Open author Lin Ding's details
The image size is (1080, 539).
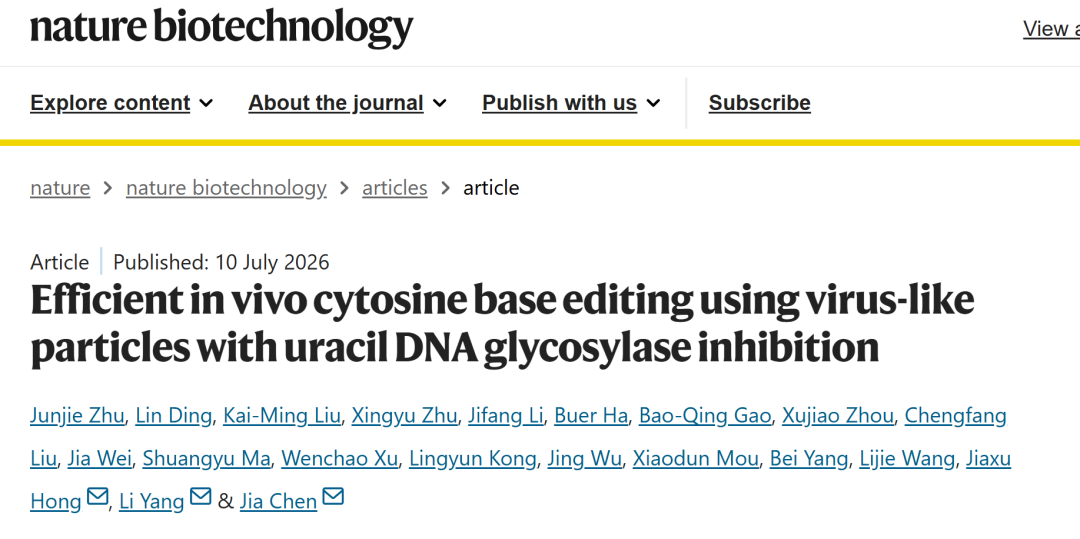coord(174,416)
